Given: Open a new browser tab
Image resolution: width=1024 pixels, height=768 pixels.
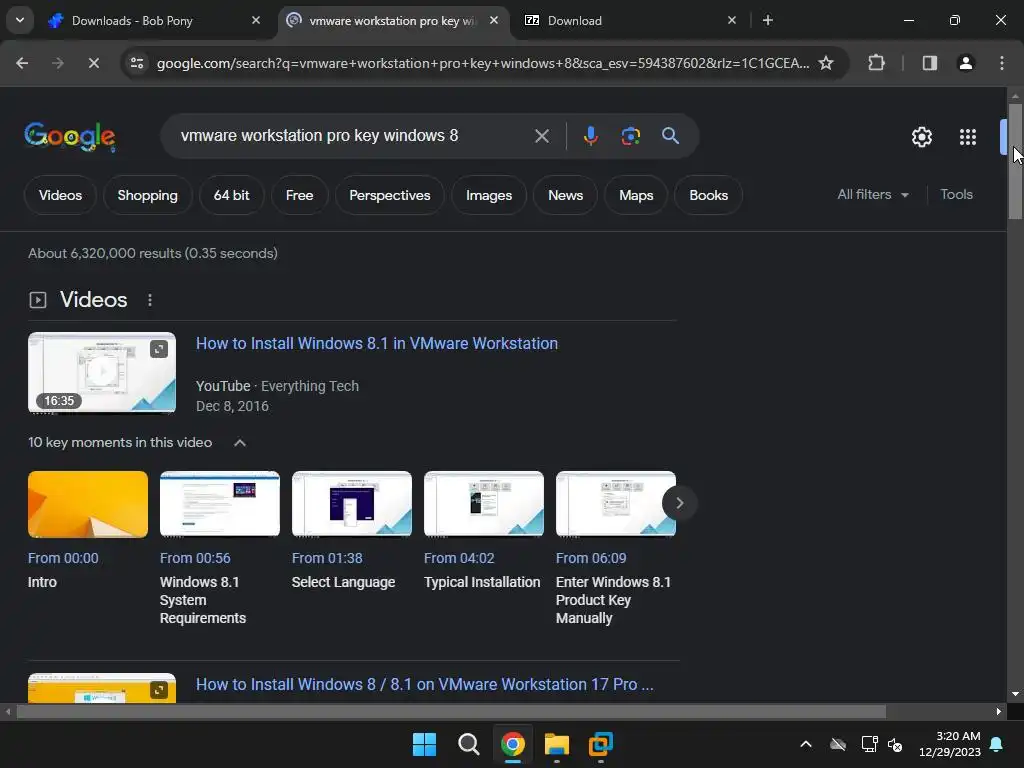Looking at the screenshot, I should pyautogui.click(x=768, y=20).
